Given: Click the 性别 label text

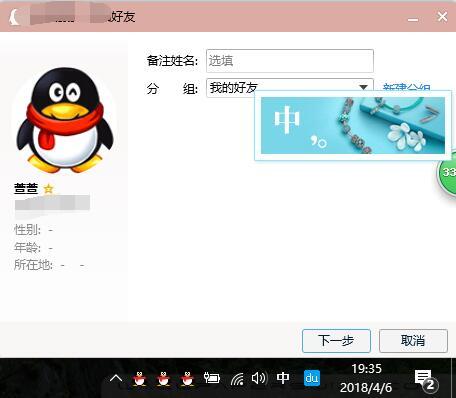Looking at the screenshot, I should (x=27, y=230).
